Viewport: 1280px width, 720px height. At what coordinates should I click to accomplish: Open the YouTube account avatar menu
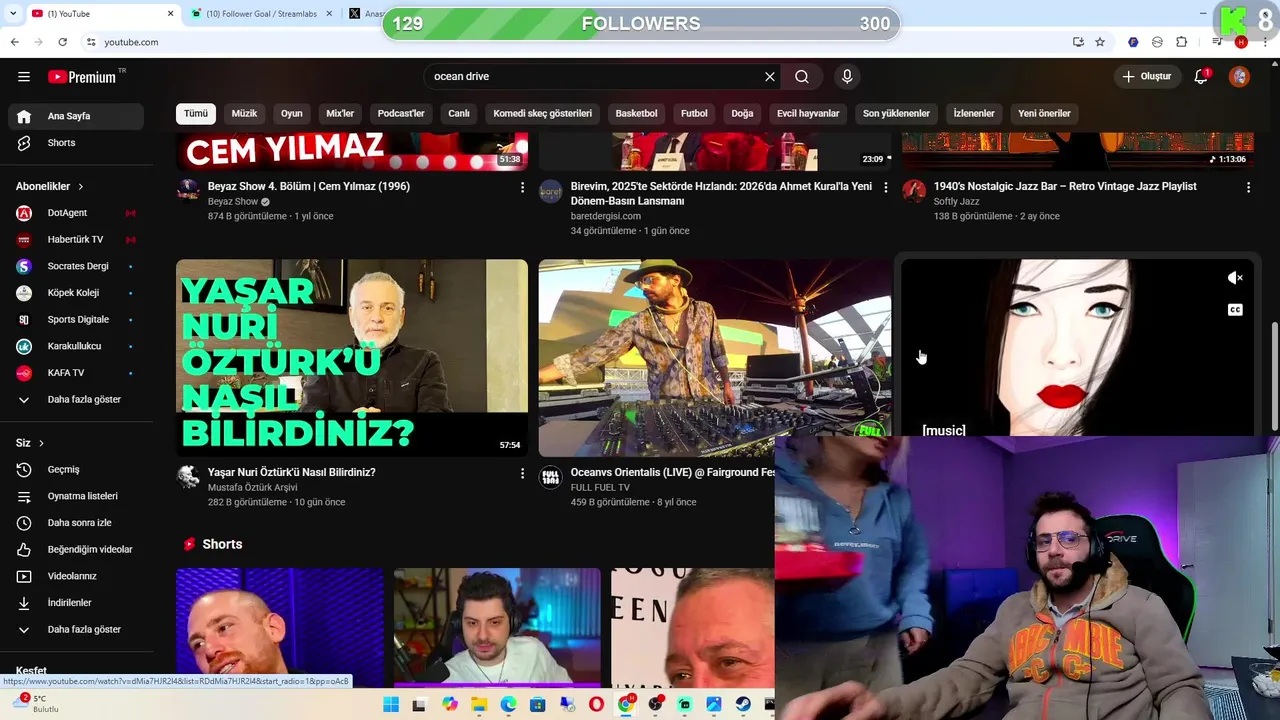[x=1239, y=76]
